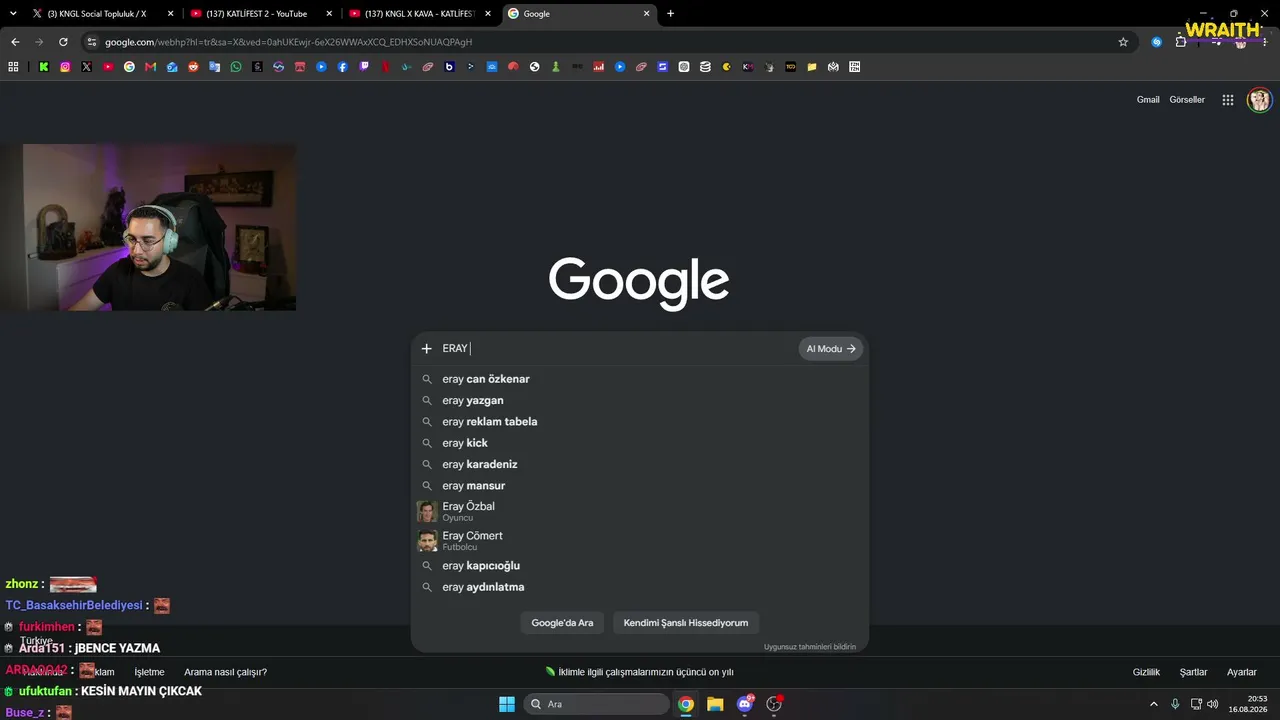
Task: Open the Ayarlar footer menu
Action: 1242,672
